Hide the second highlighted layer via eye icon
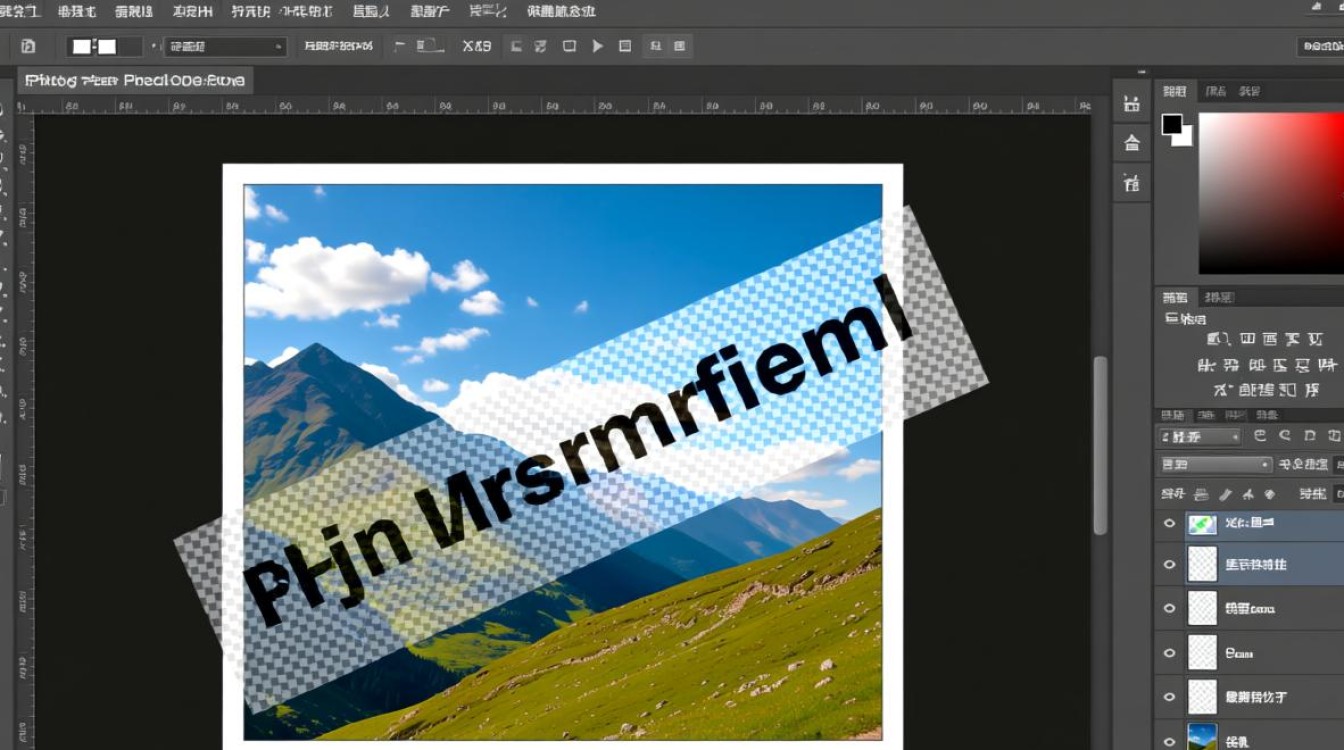Screen dimensions: 1344x750 coord(1169,565)
